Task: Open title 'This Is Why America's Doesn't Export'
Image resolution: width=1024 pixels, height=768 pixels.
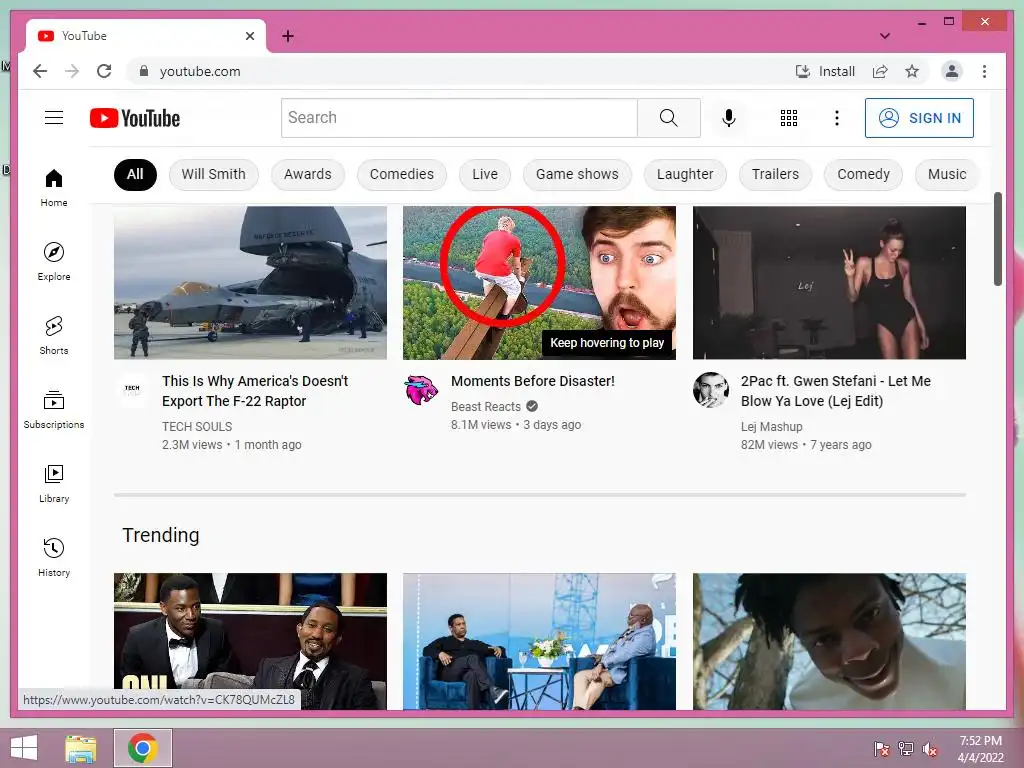Action: coord(255,391)
